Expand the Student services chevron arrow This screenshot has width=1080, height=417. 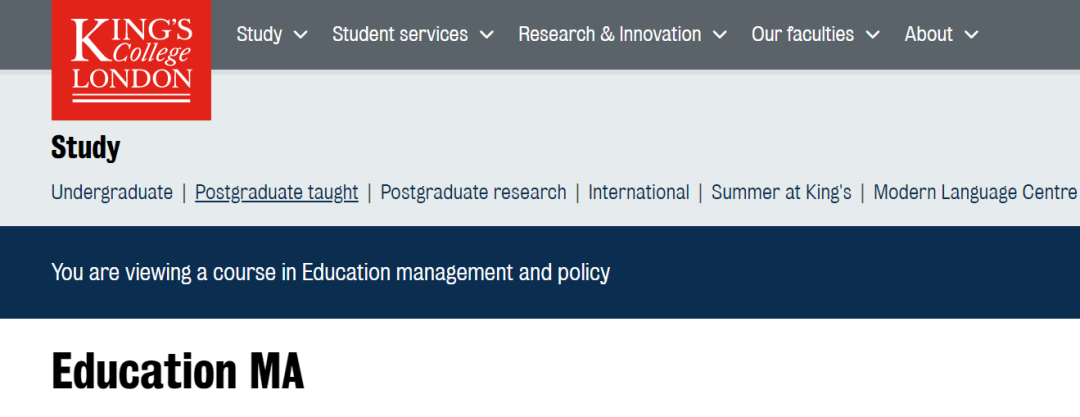tap(487, 35)
